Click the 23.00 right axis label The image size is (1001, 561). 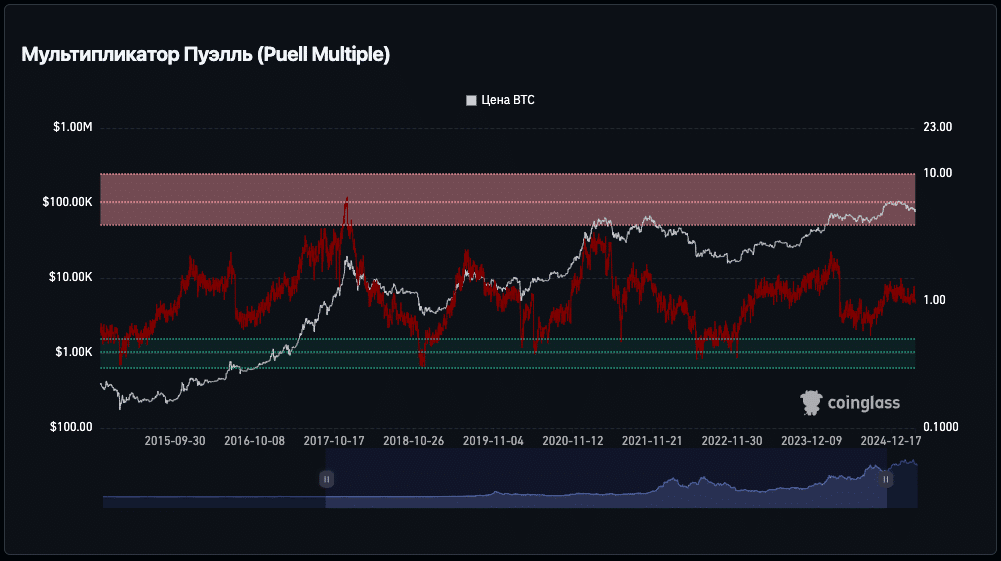click(x=937, y=127)
